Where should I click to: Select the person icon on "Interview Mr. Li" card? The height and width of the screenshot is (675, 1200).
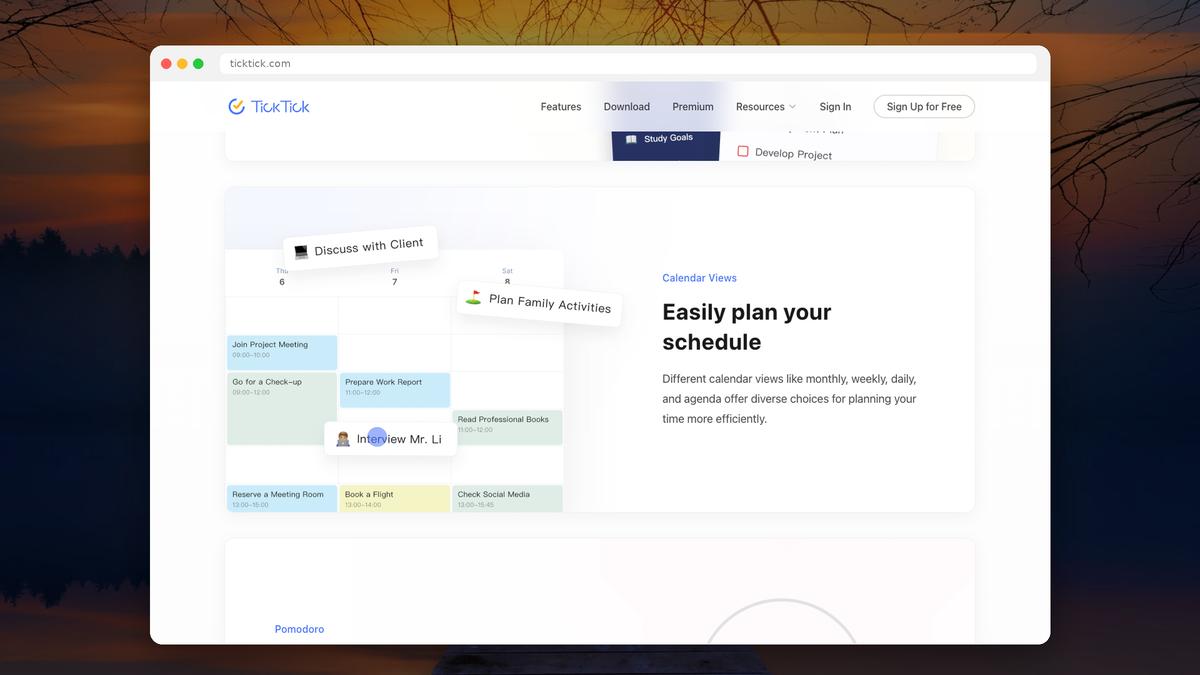pyautogui.click(x=342, y=438)
